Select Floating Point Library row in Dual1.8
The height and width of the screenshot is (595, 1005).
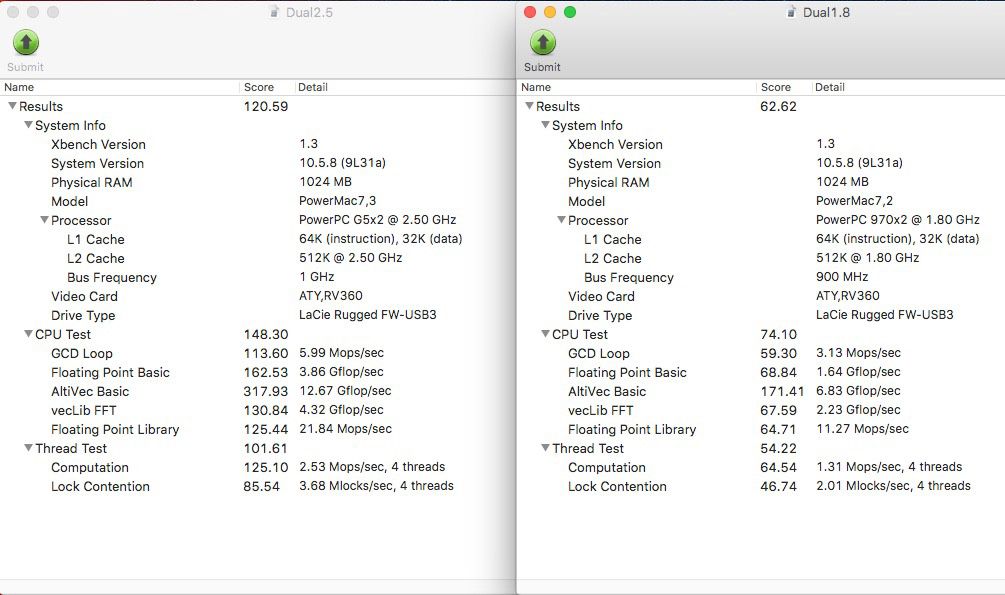point(761,430)
